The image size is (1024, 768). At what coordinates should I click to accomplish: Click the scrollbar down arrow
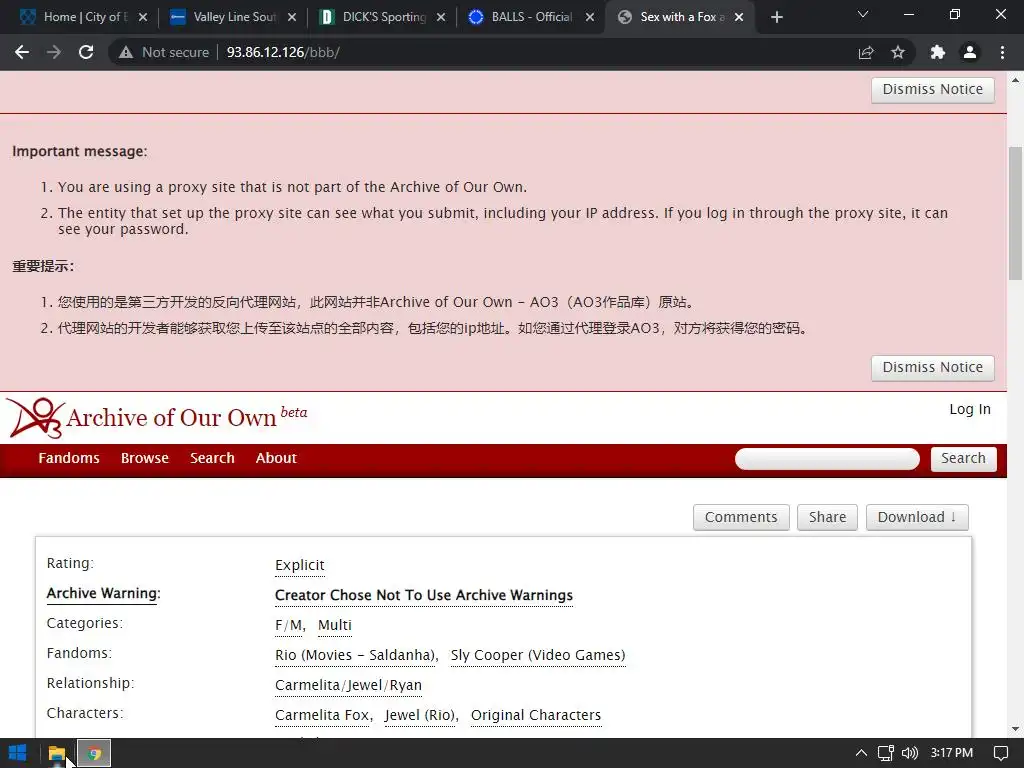1015,729
